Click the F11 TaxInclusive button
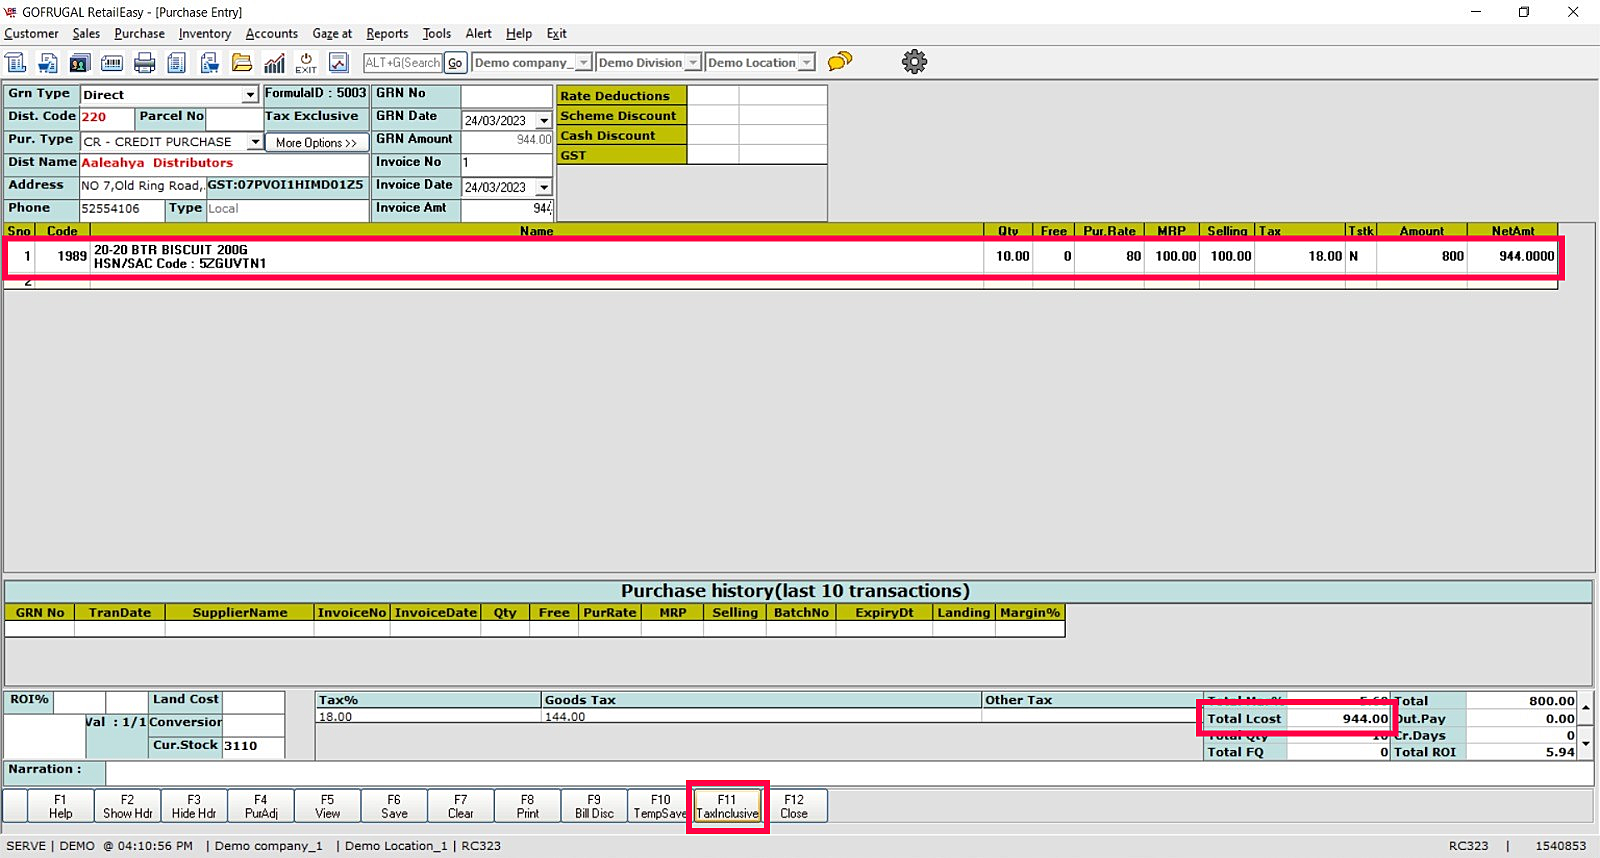Screen dimensions: 1600x858 tap(727, 806)
